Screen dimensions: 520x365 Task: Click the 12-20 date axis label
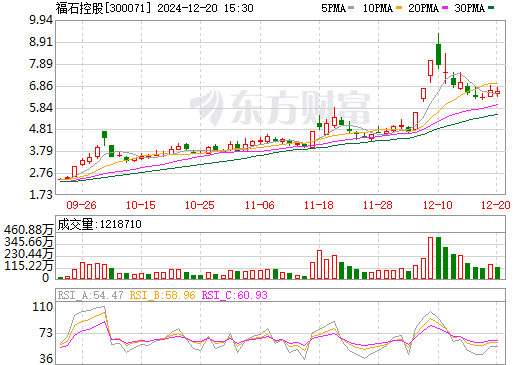coord(496,205)
